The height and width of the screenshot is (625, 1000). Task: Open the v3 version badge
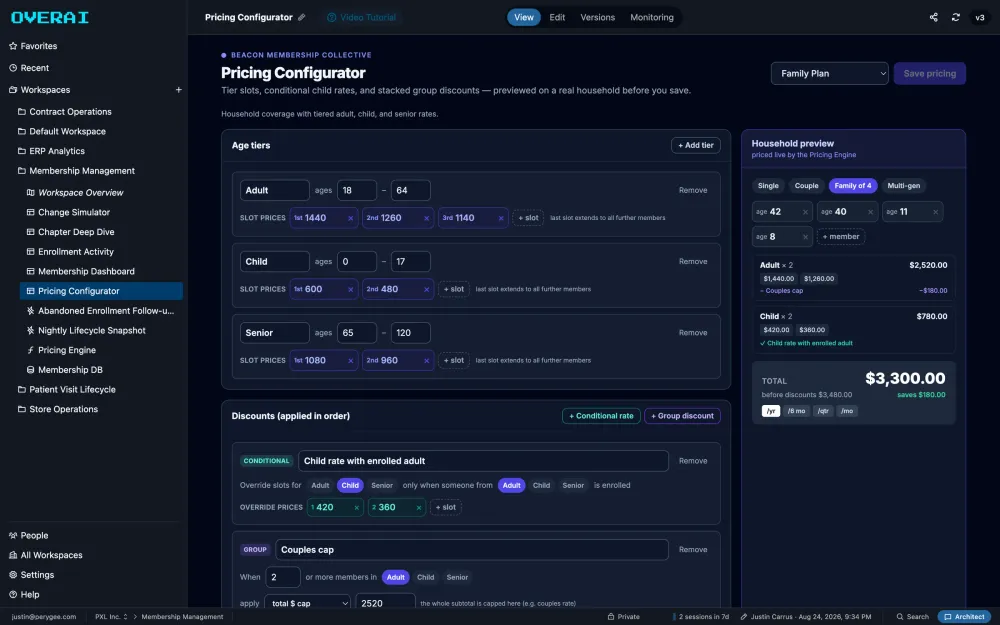pos(980,17)
